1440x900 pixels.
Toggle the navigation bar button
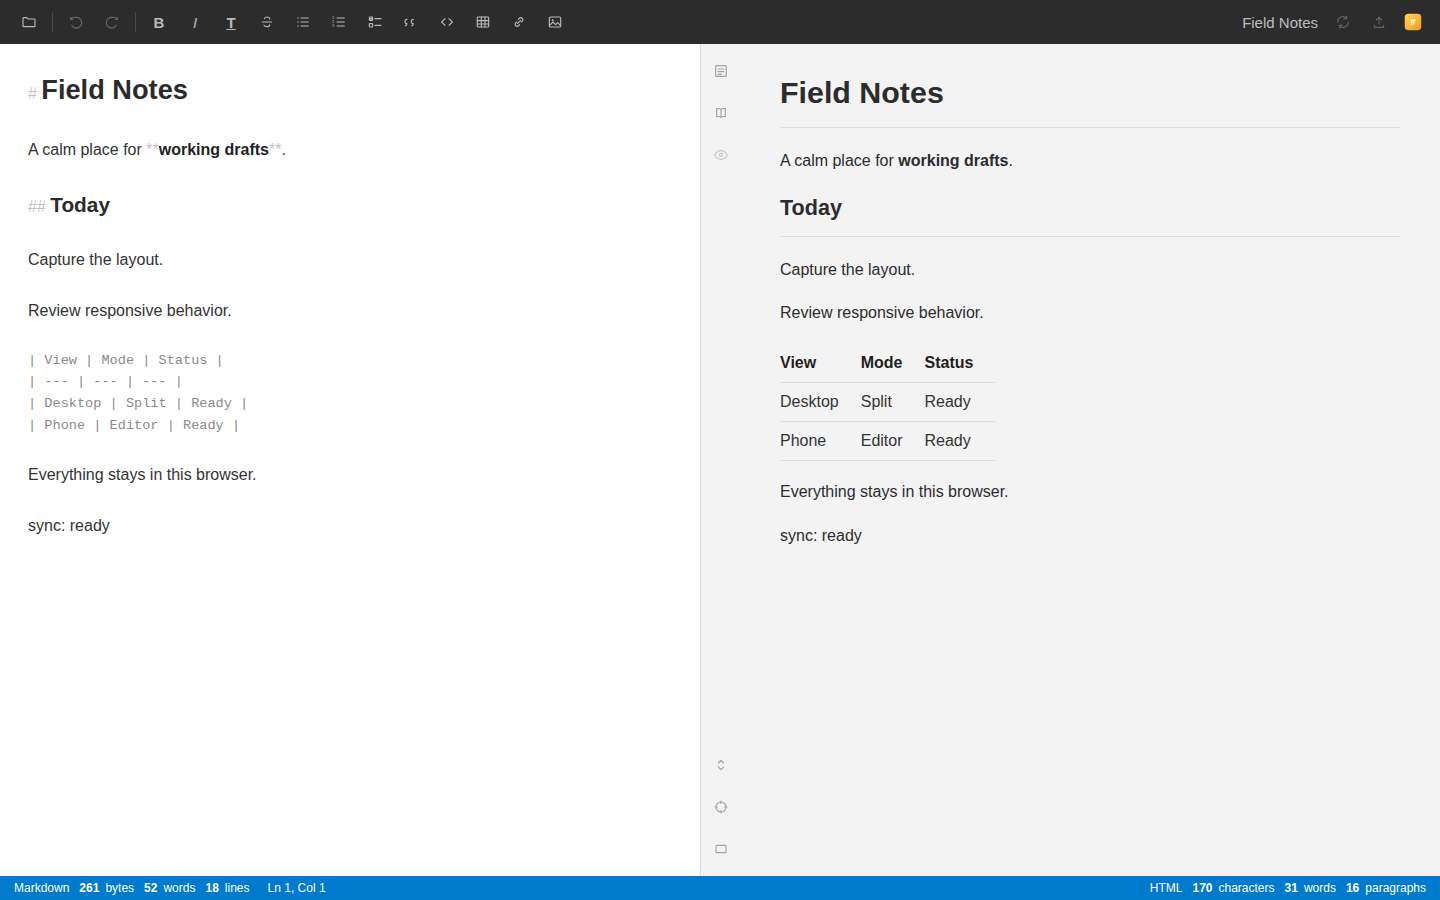(x=721, y=71)
